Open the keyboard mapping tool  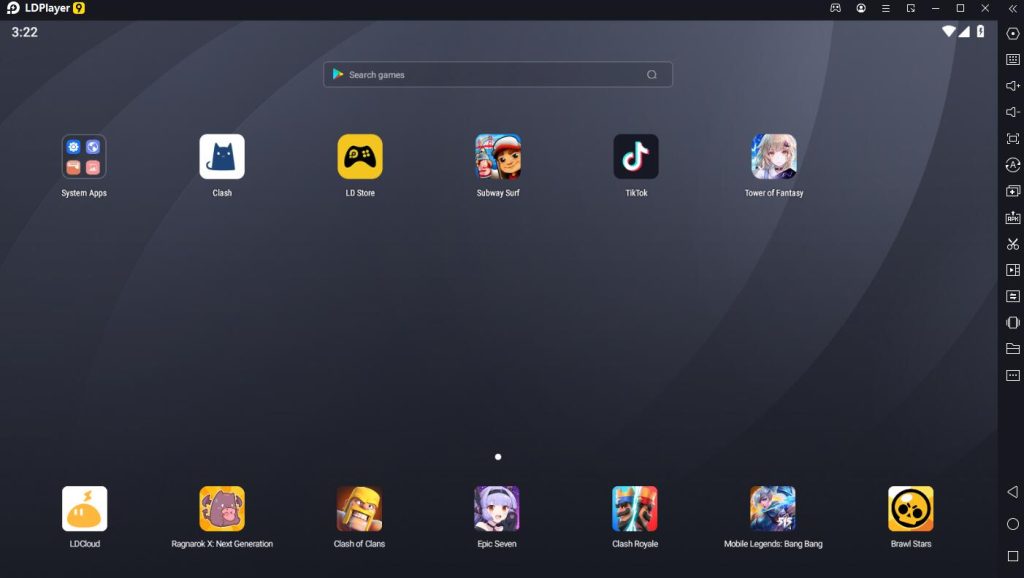(1012, 59)
